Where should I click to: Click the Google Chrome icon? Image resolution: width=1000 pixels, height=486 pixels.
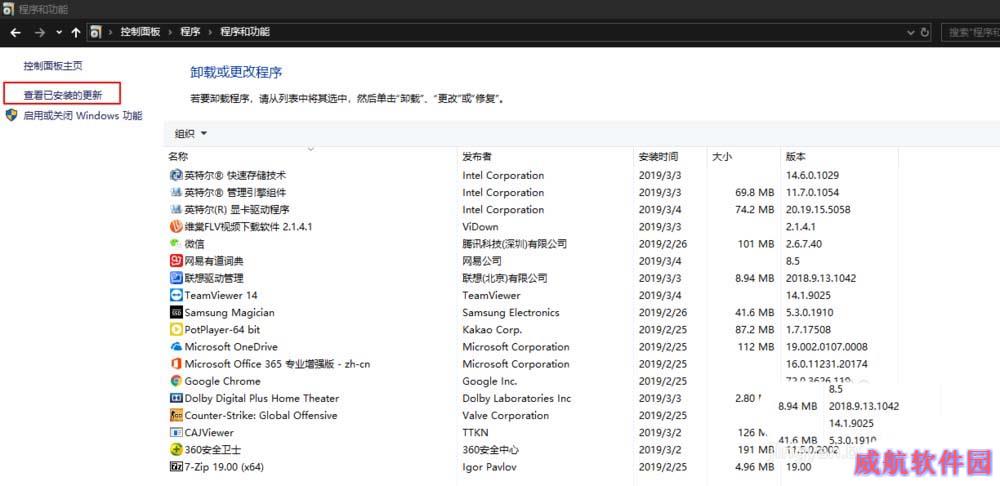(x=176, y=381)
